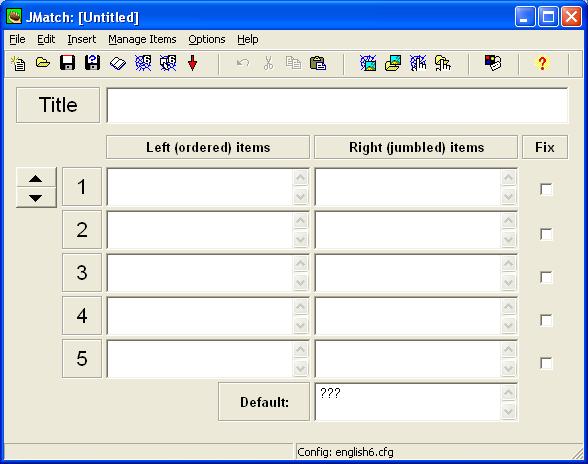Click scroll down arrow of the Default box
Viewport: 588px width, 464px height.
[x=508, y=411]
